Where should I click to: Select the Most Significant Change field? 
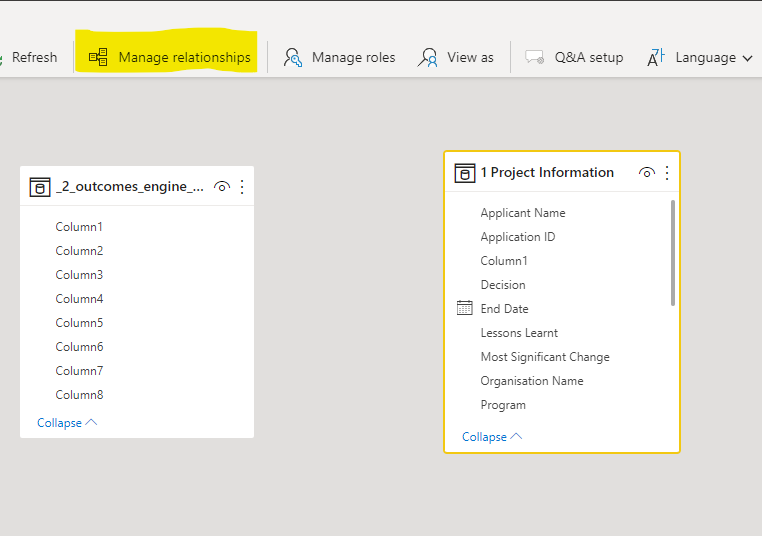pos(544,357)
